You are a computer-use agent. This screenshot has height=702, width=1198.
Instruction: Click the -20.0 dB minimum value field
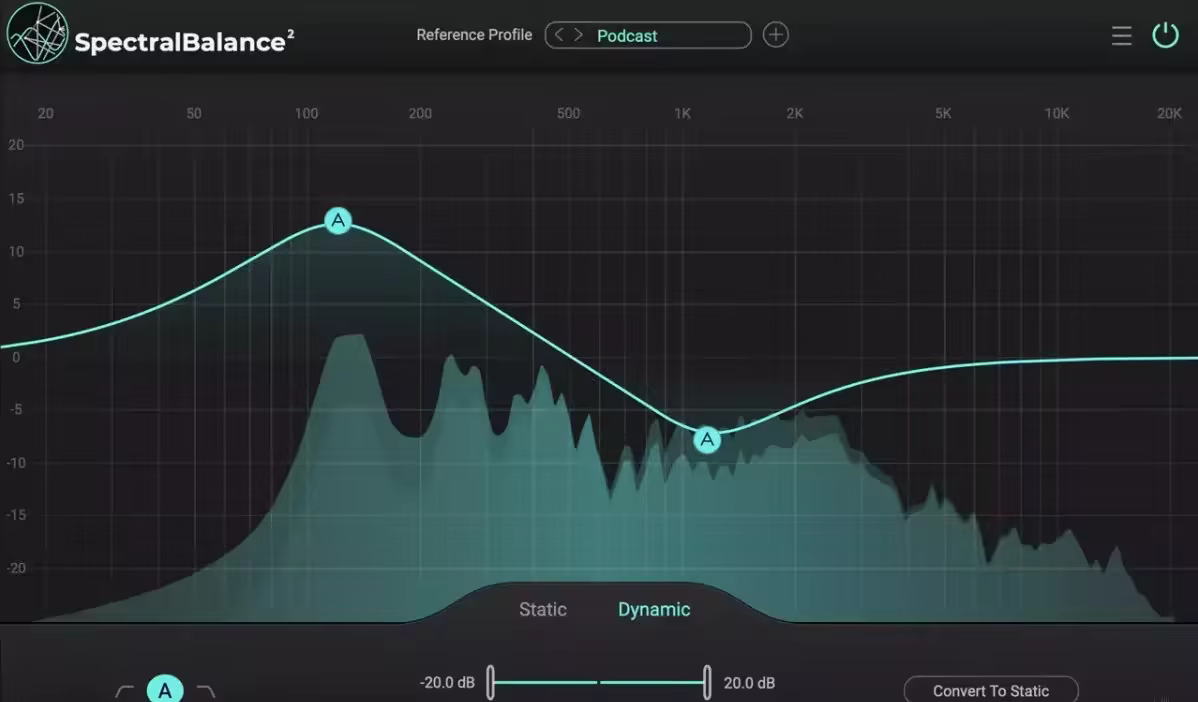447,683
